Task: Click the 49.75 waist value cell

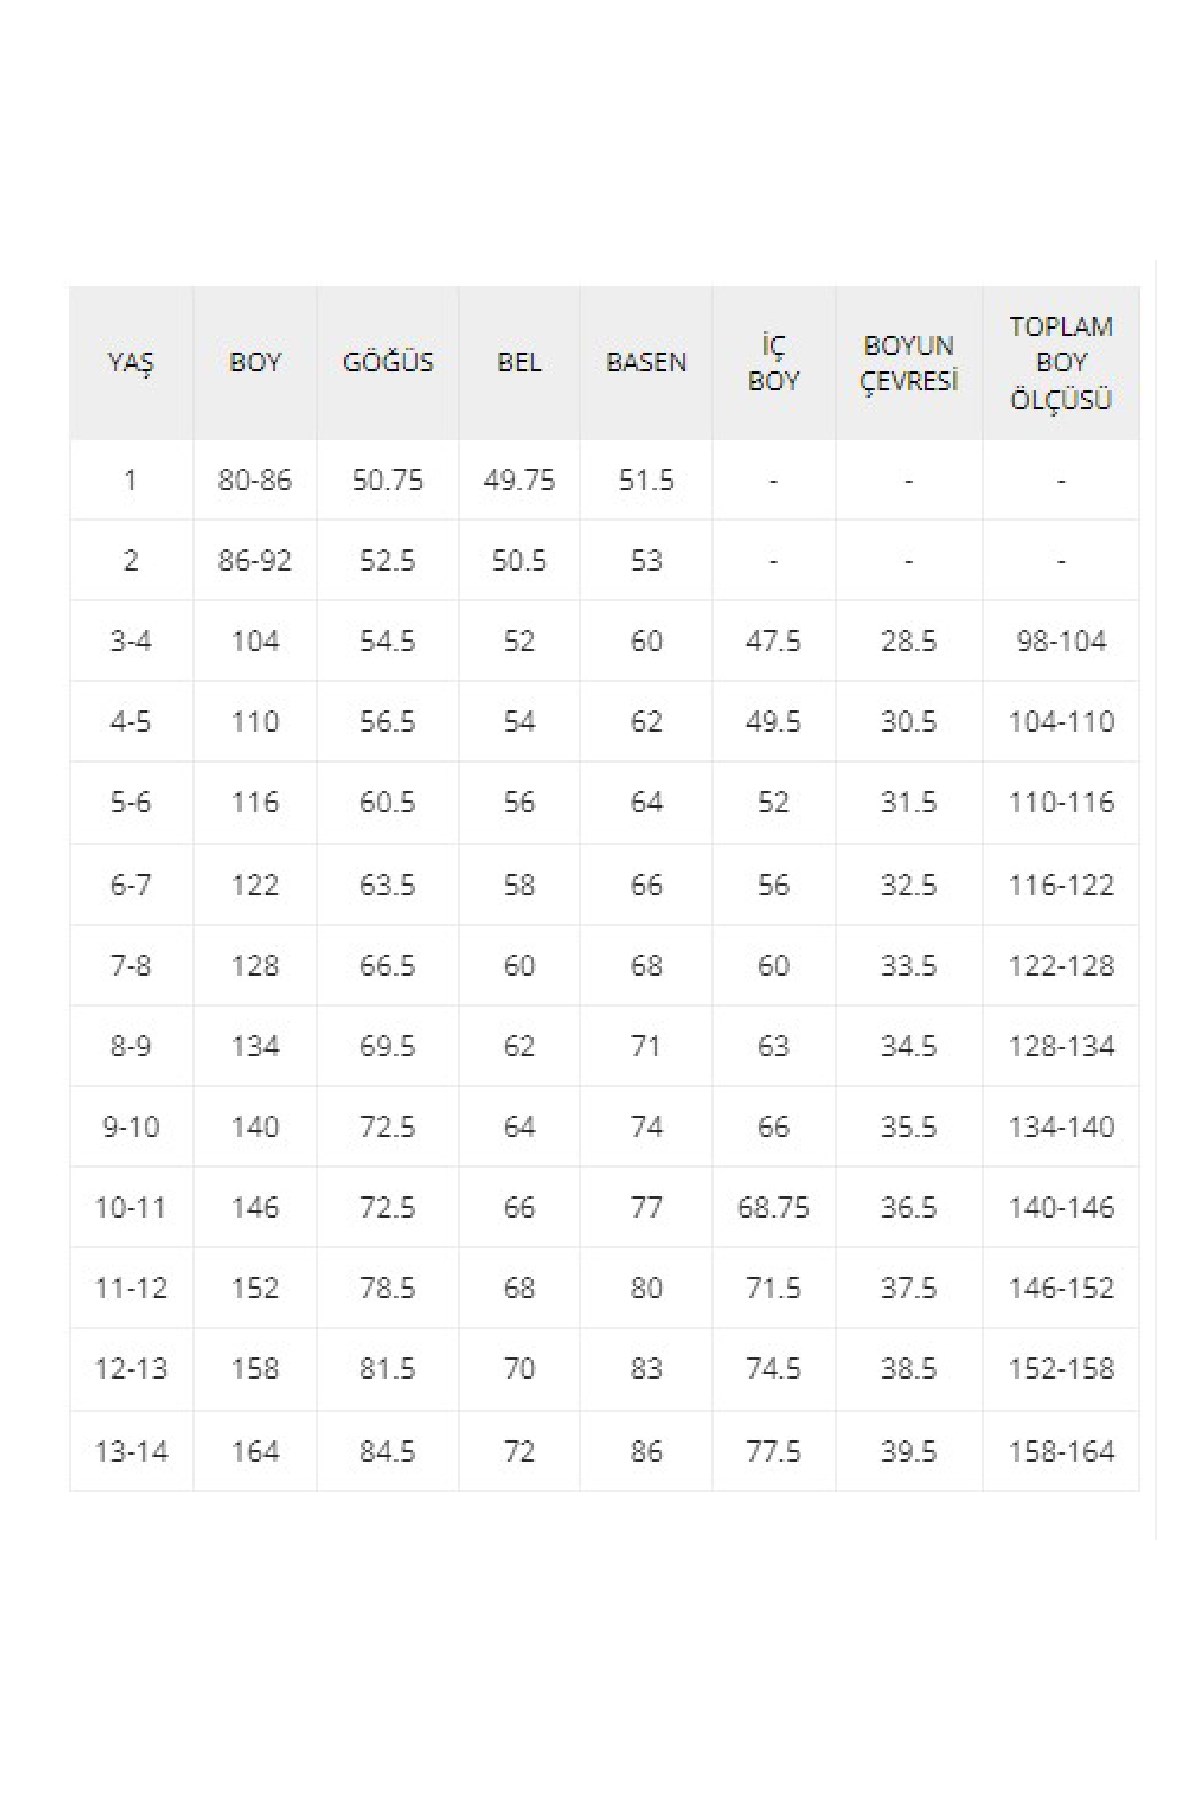Action: coord(519,481)
